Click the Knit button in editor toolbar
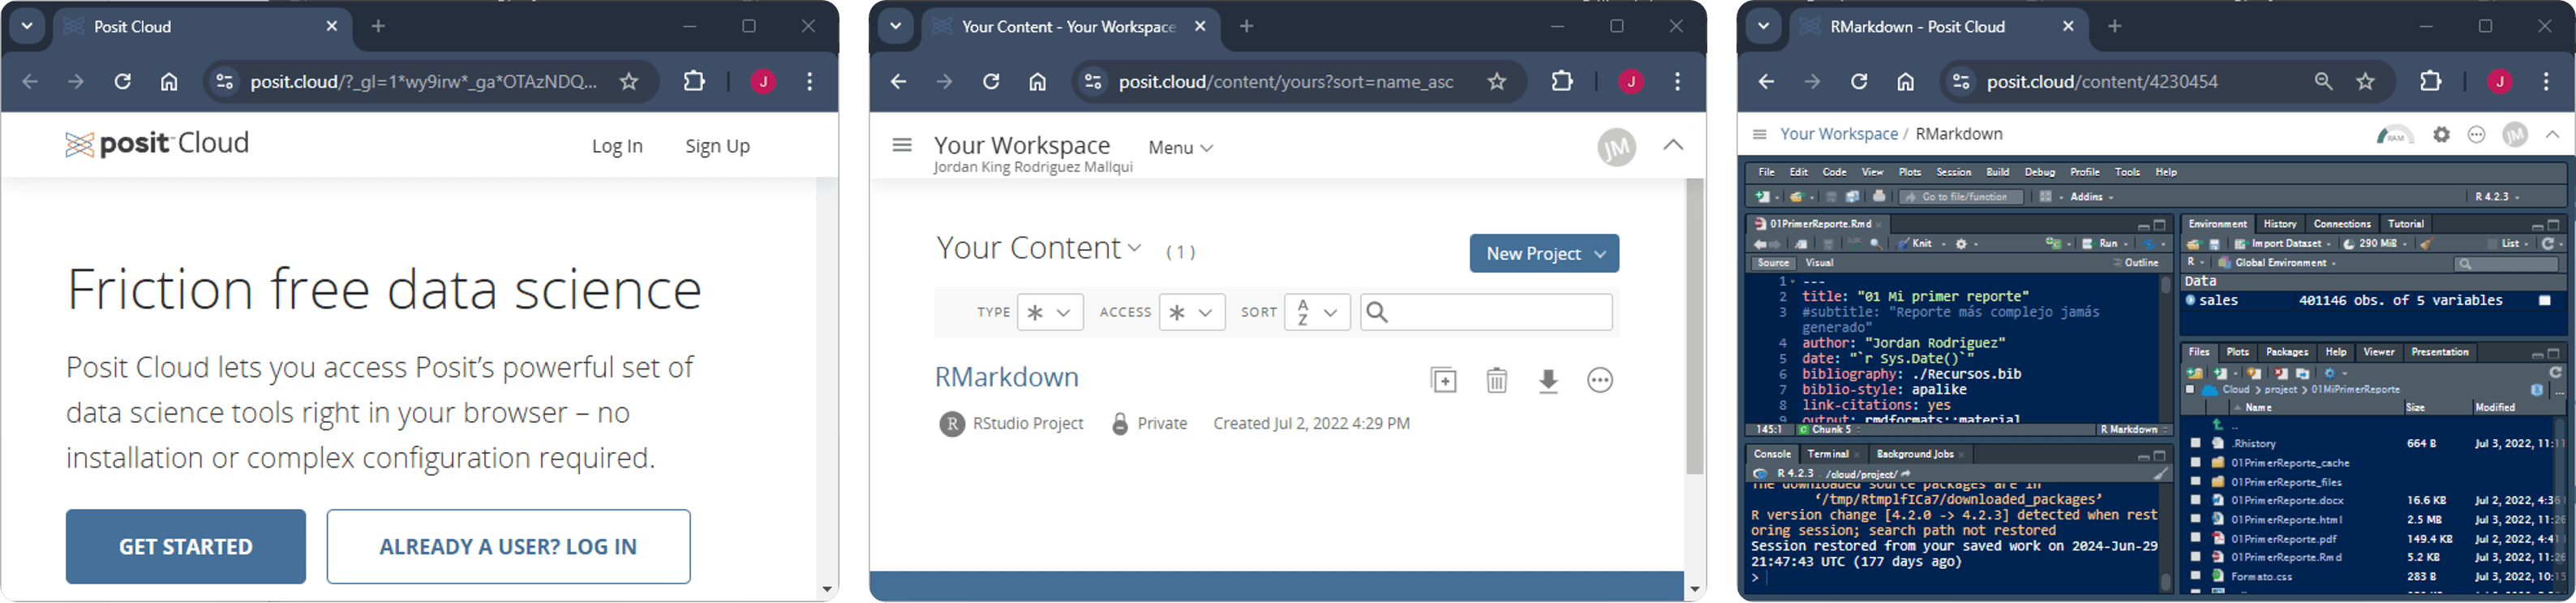The width and height of the screenshot is (2576, 603). pos(1914,244)
